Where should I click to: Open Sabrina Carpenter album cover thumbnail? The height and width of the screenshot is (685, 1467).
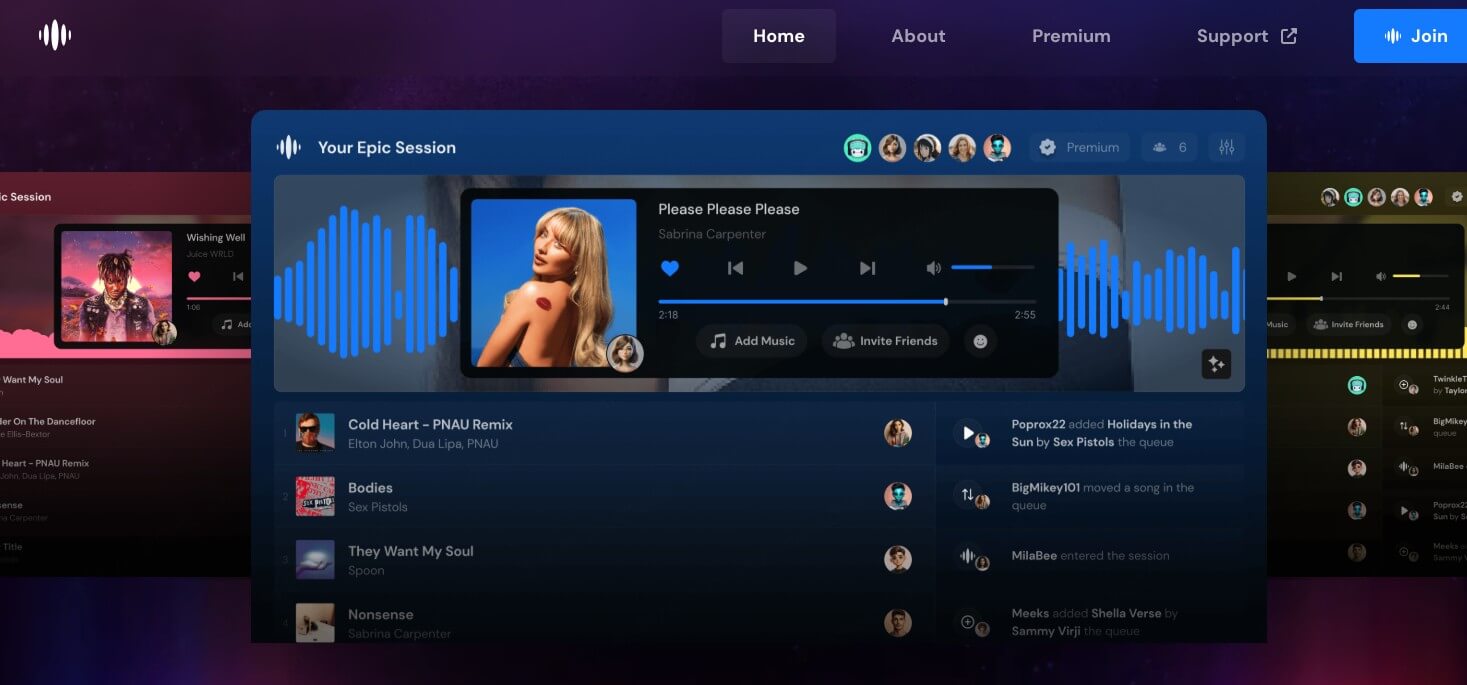tap(553, 283)
